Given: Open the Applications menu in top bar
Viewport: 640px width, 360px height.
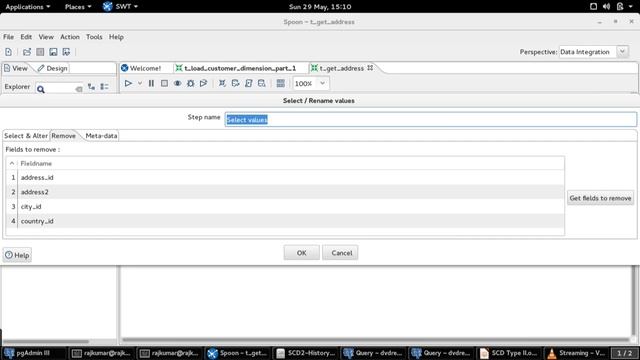Looking at the screenshot, I should pos(27,7).
